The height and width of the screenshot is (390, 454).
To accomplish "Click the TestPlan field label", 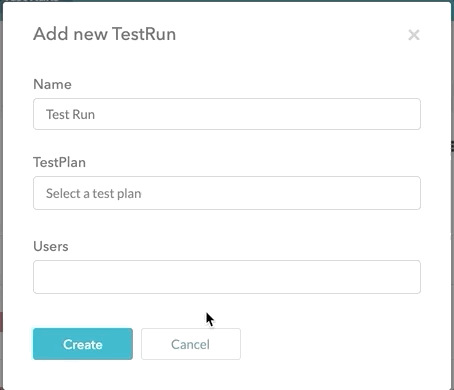I will [59, 162].
